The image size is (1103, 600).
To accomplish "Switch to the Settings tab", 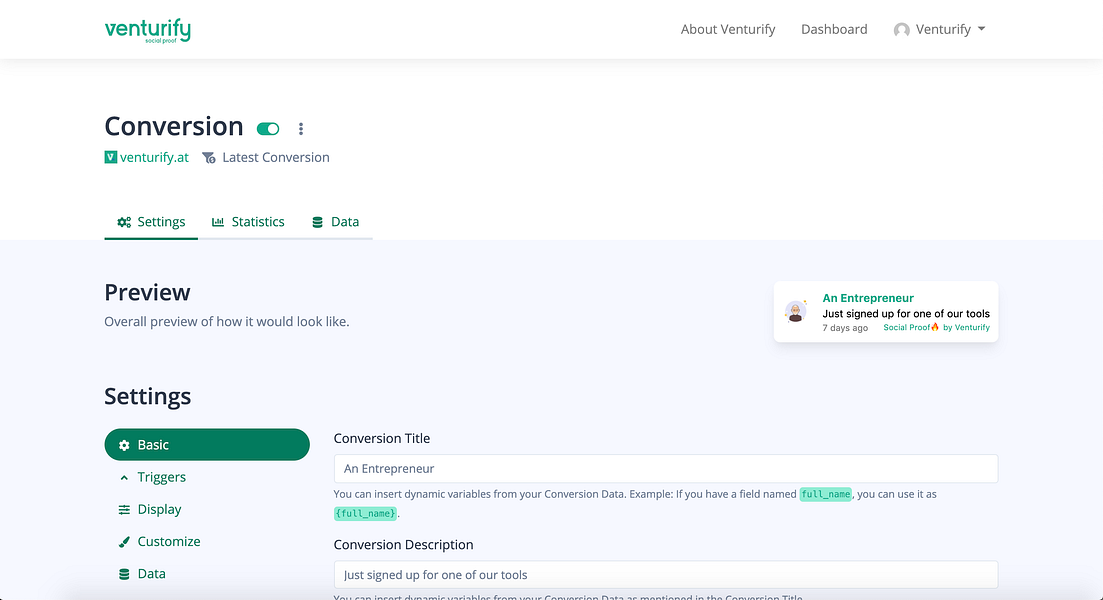I will (x=151, y=222).
